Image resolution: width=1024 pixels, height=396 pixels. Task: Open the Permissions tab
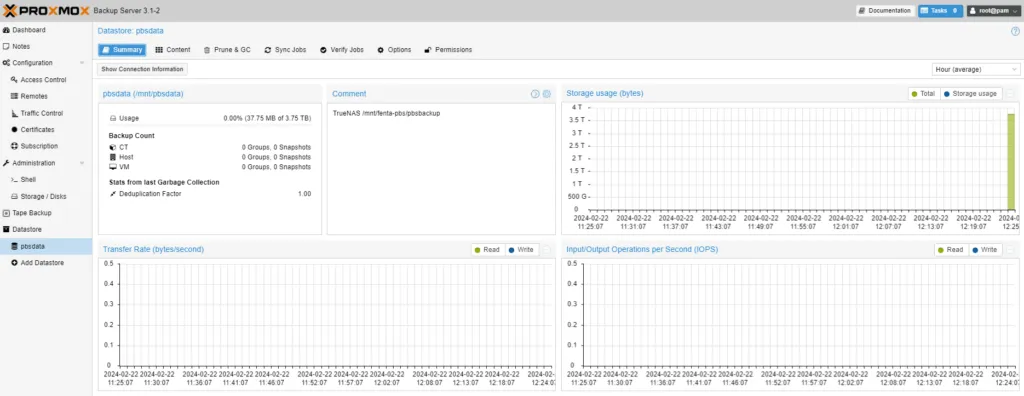point(448,50)
